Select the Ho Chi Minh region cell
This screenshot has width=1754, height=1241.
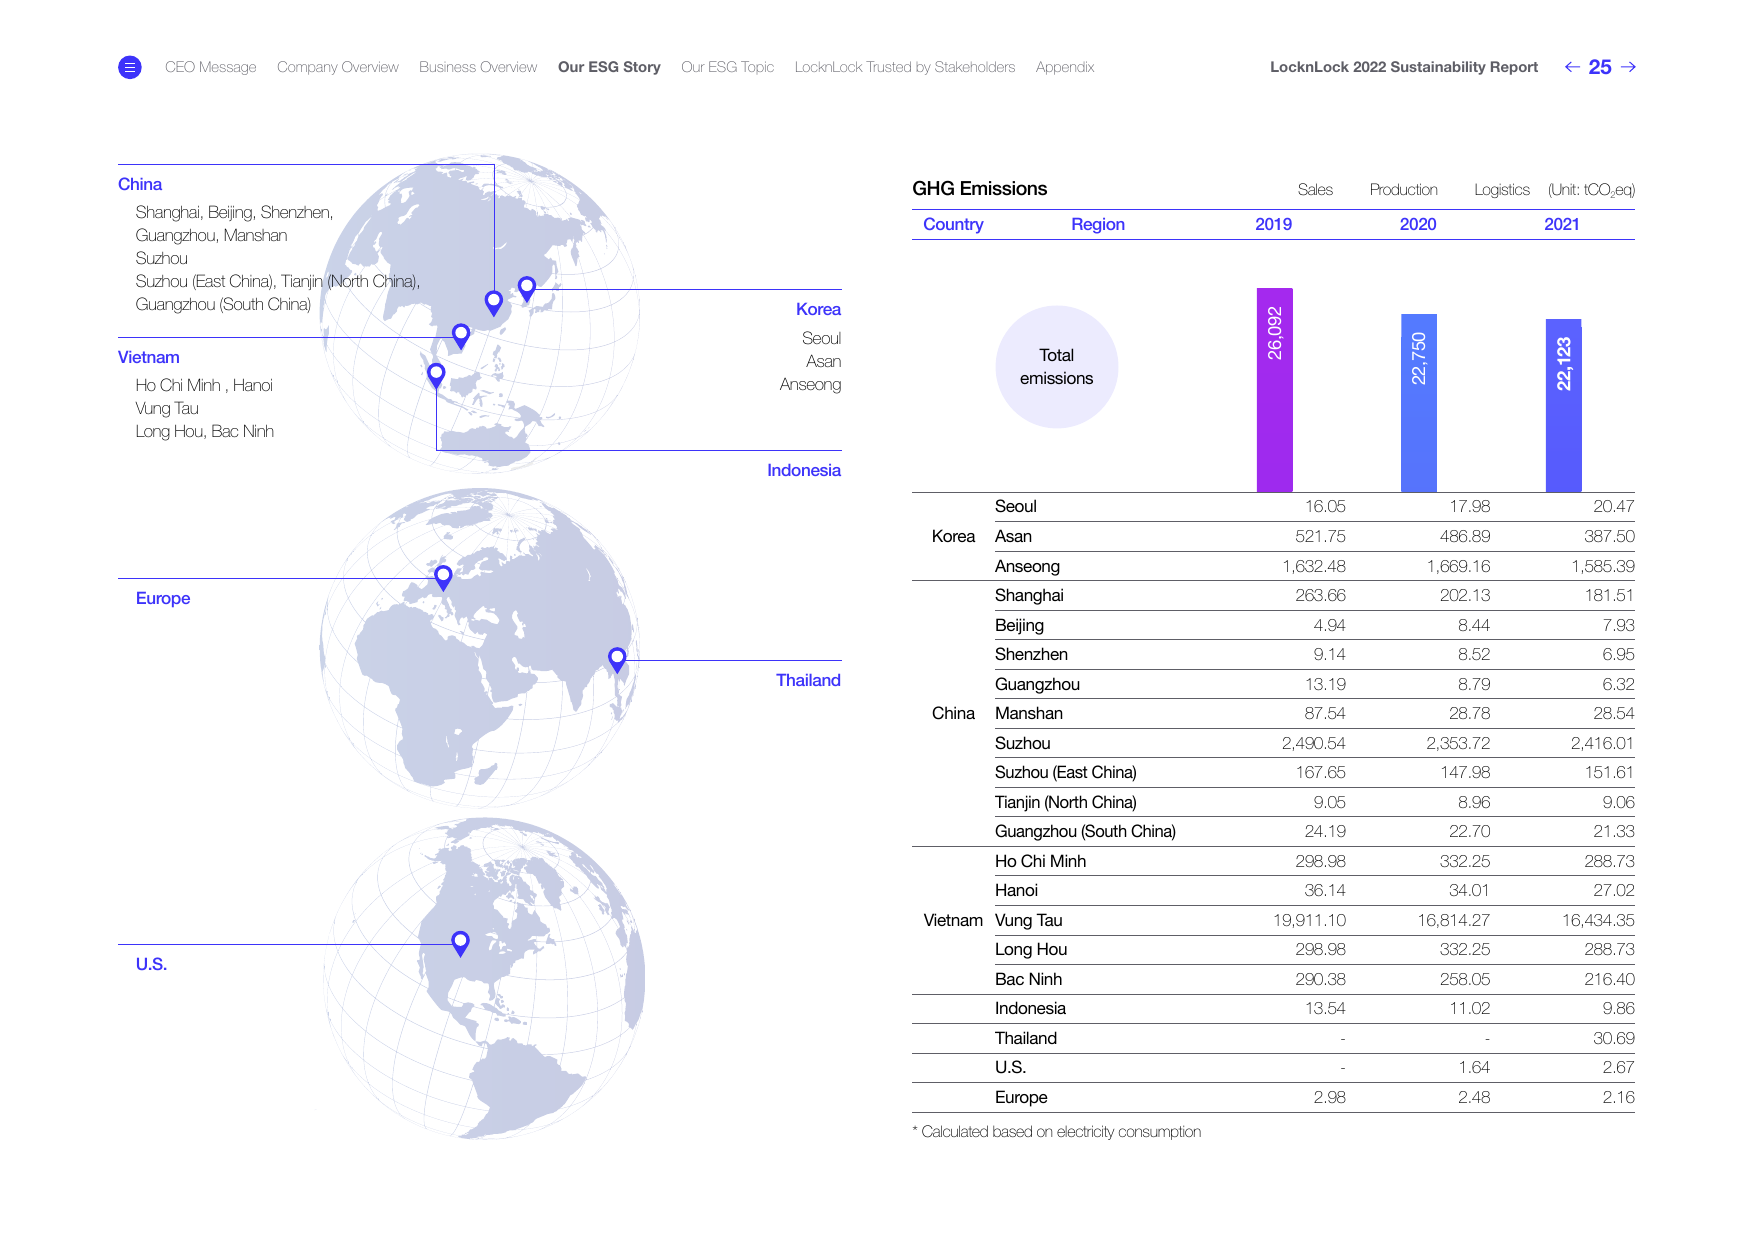(1040, 861)
